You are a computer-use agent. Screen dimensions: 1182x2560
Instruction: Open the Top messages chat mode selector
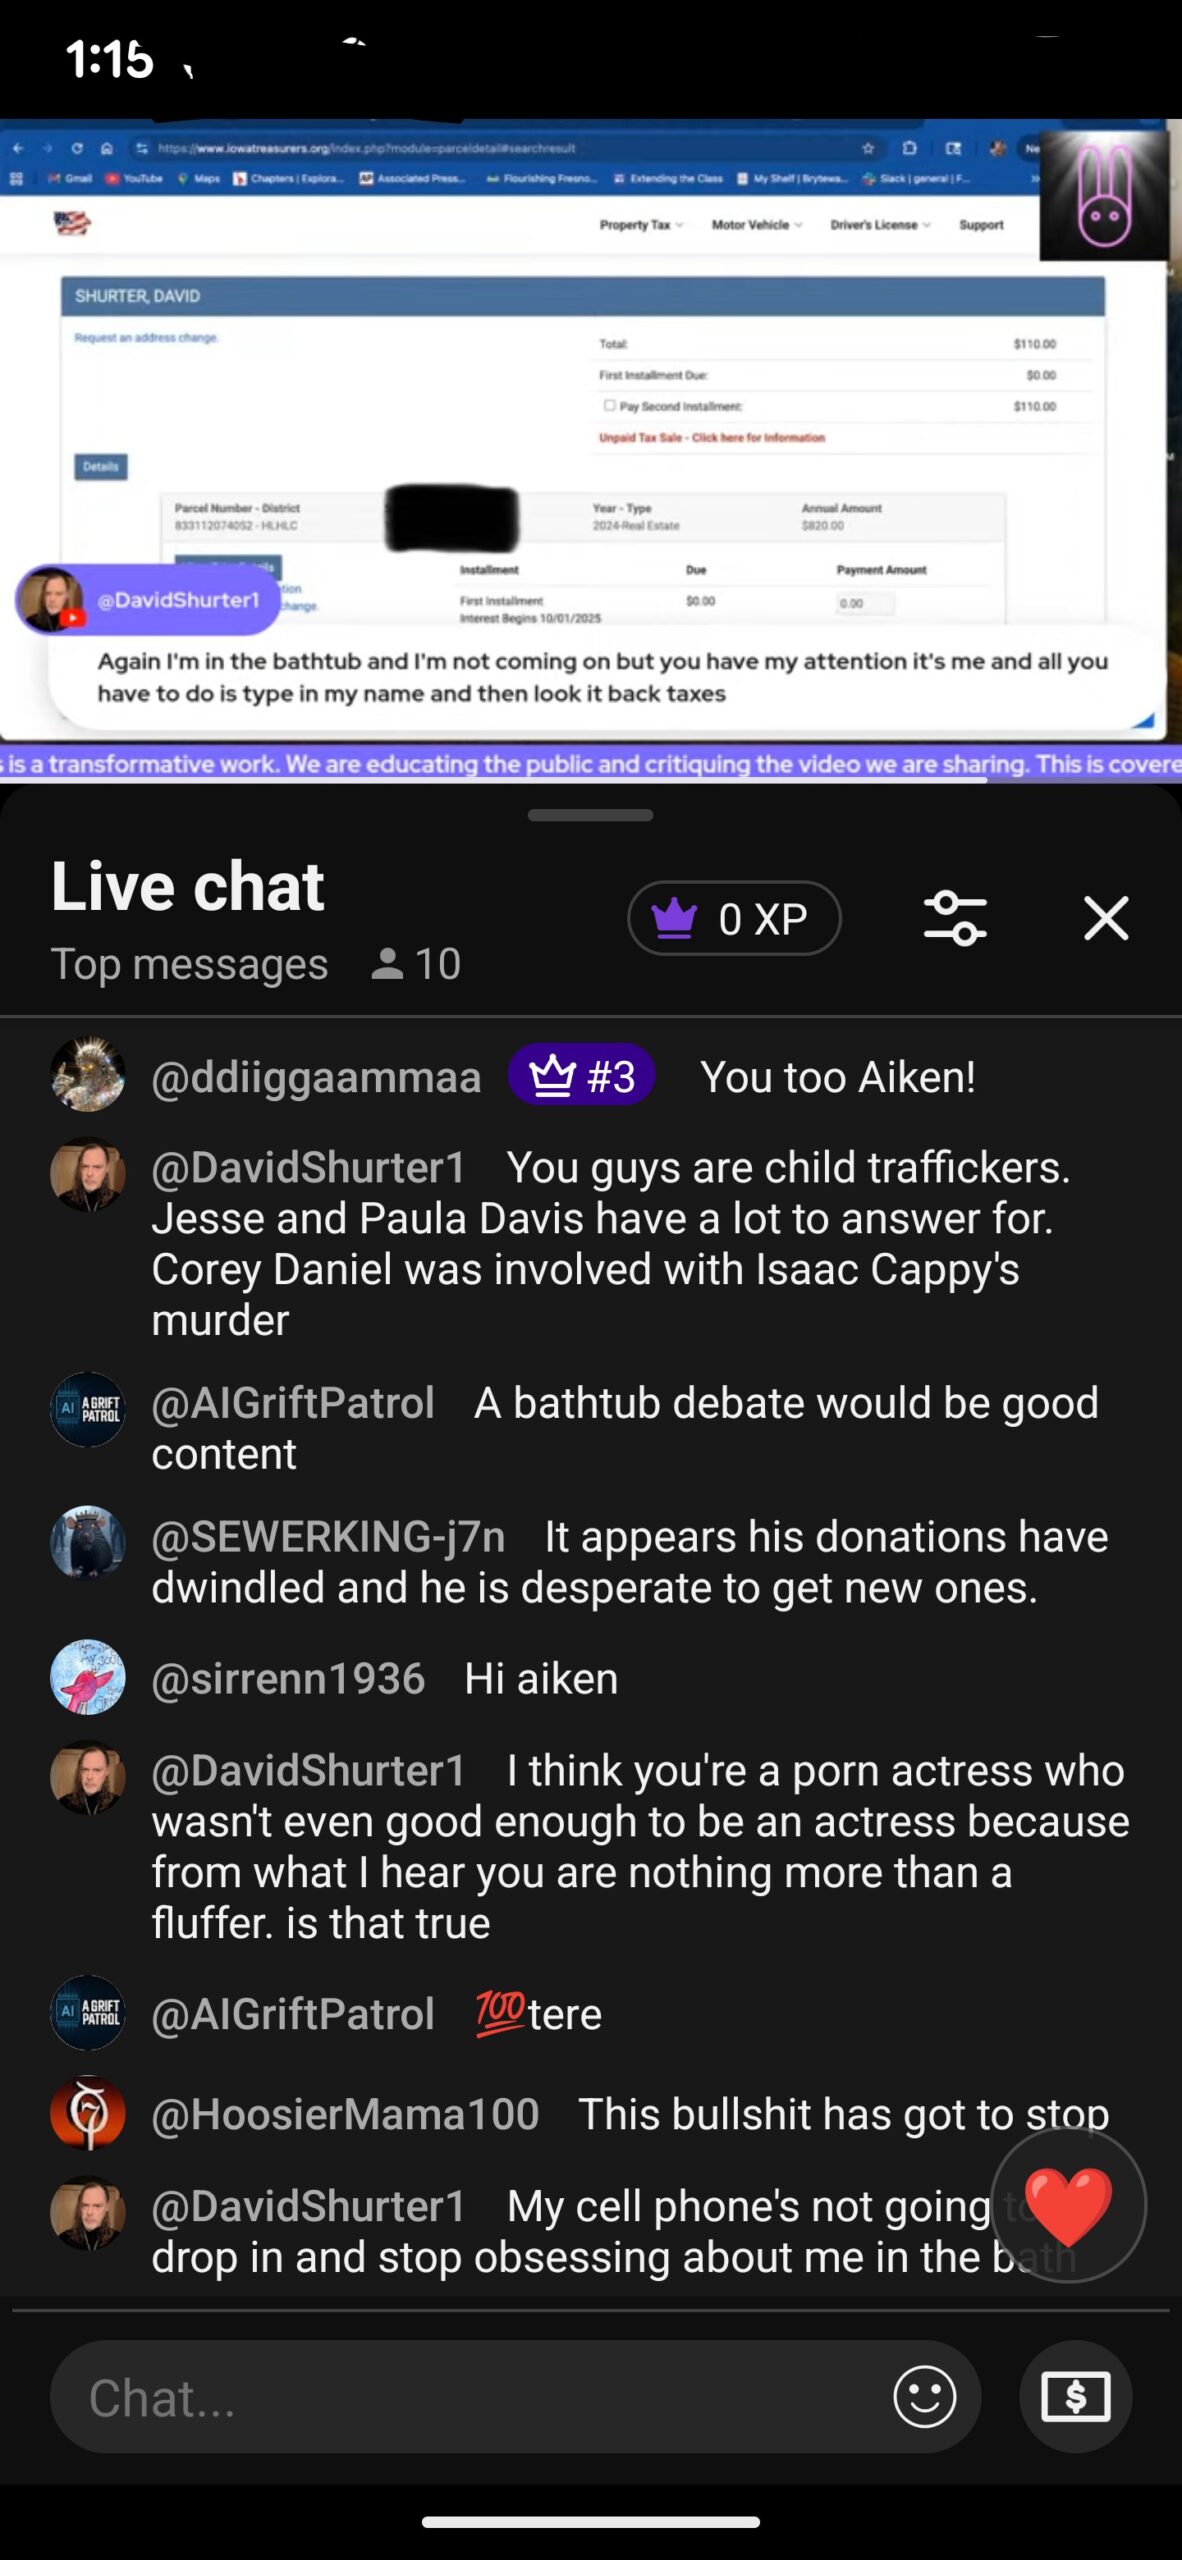pos(189,964)
